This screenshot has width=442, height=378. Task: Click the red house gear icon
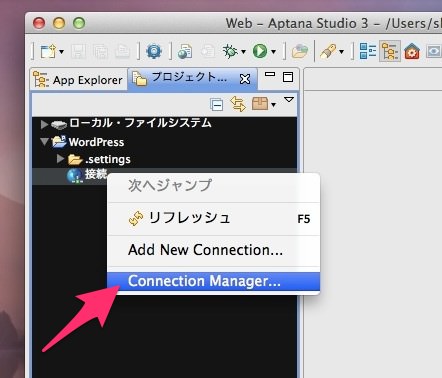[412, 52]
